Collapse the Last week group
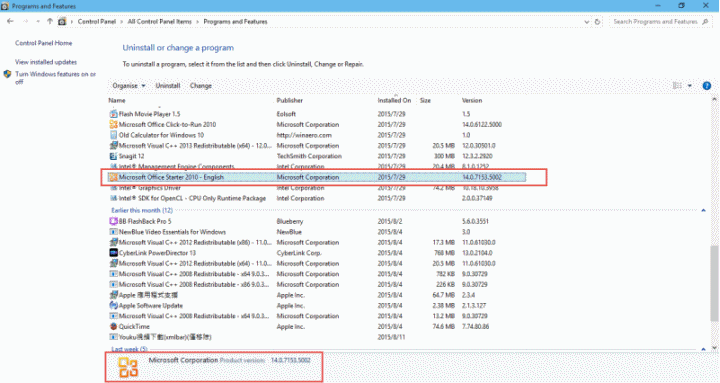 point(703,349)
